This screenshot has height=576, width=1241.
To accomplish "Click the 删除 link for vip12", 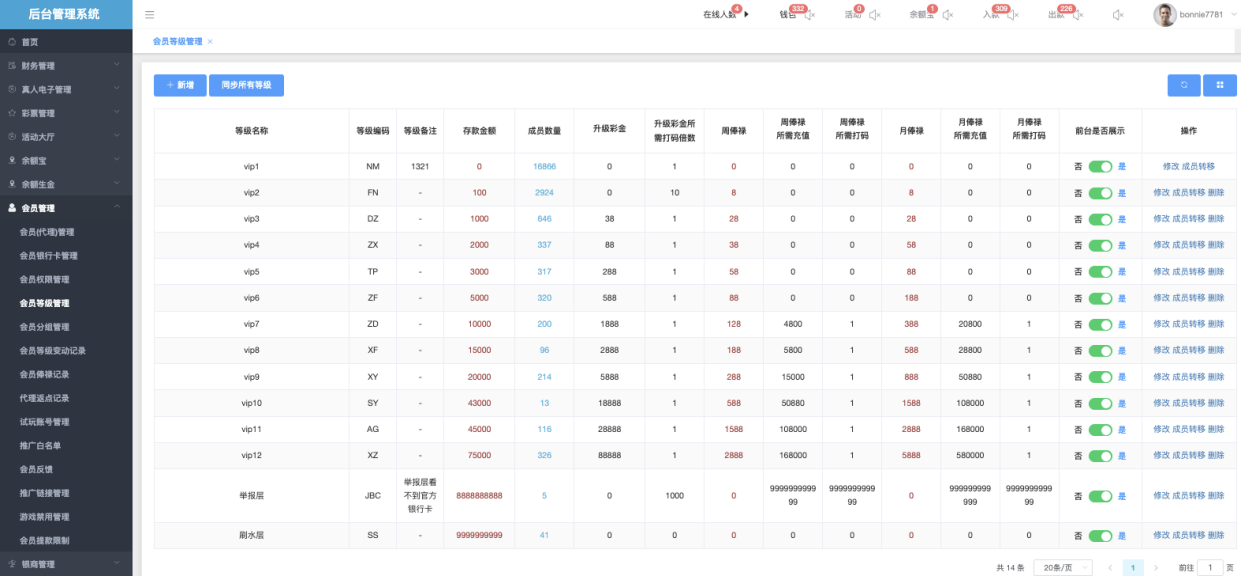I will [1216, 455].
